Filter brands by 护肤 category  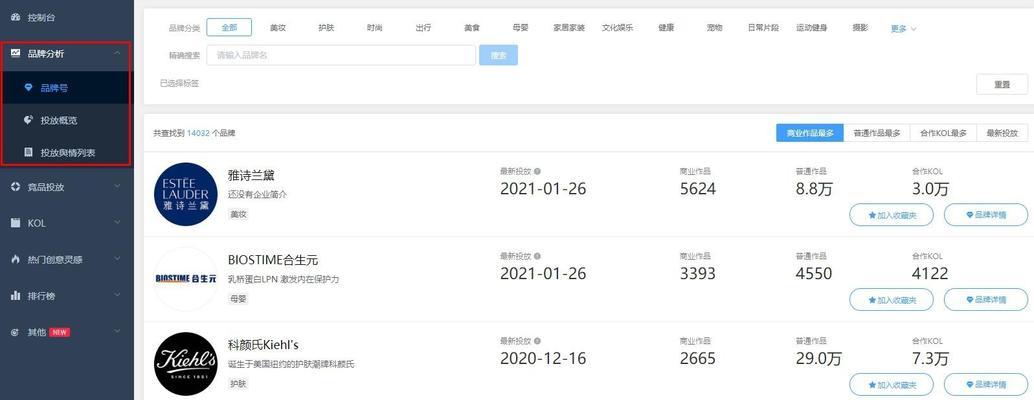[326, 28]
